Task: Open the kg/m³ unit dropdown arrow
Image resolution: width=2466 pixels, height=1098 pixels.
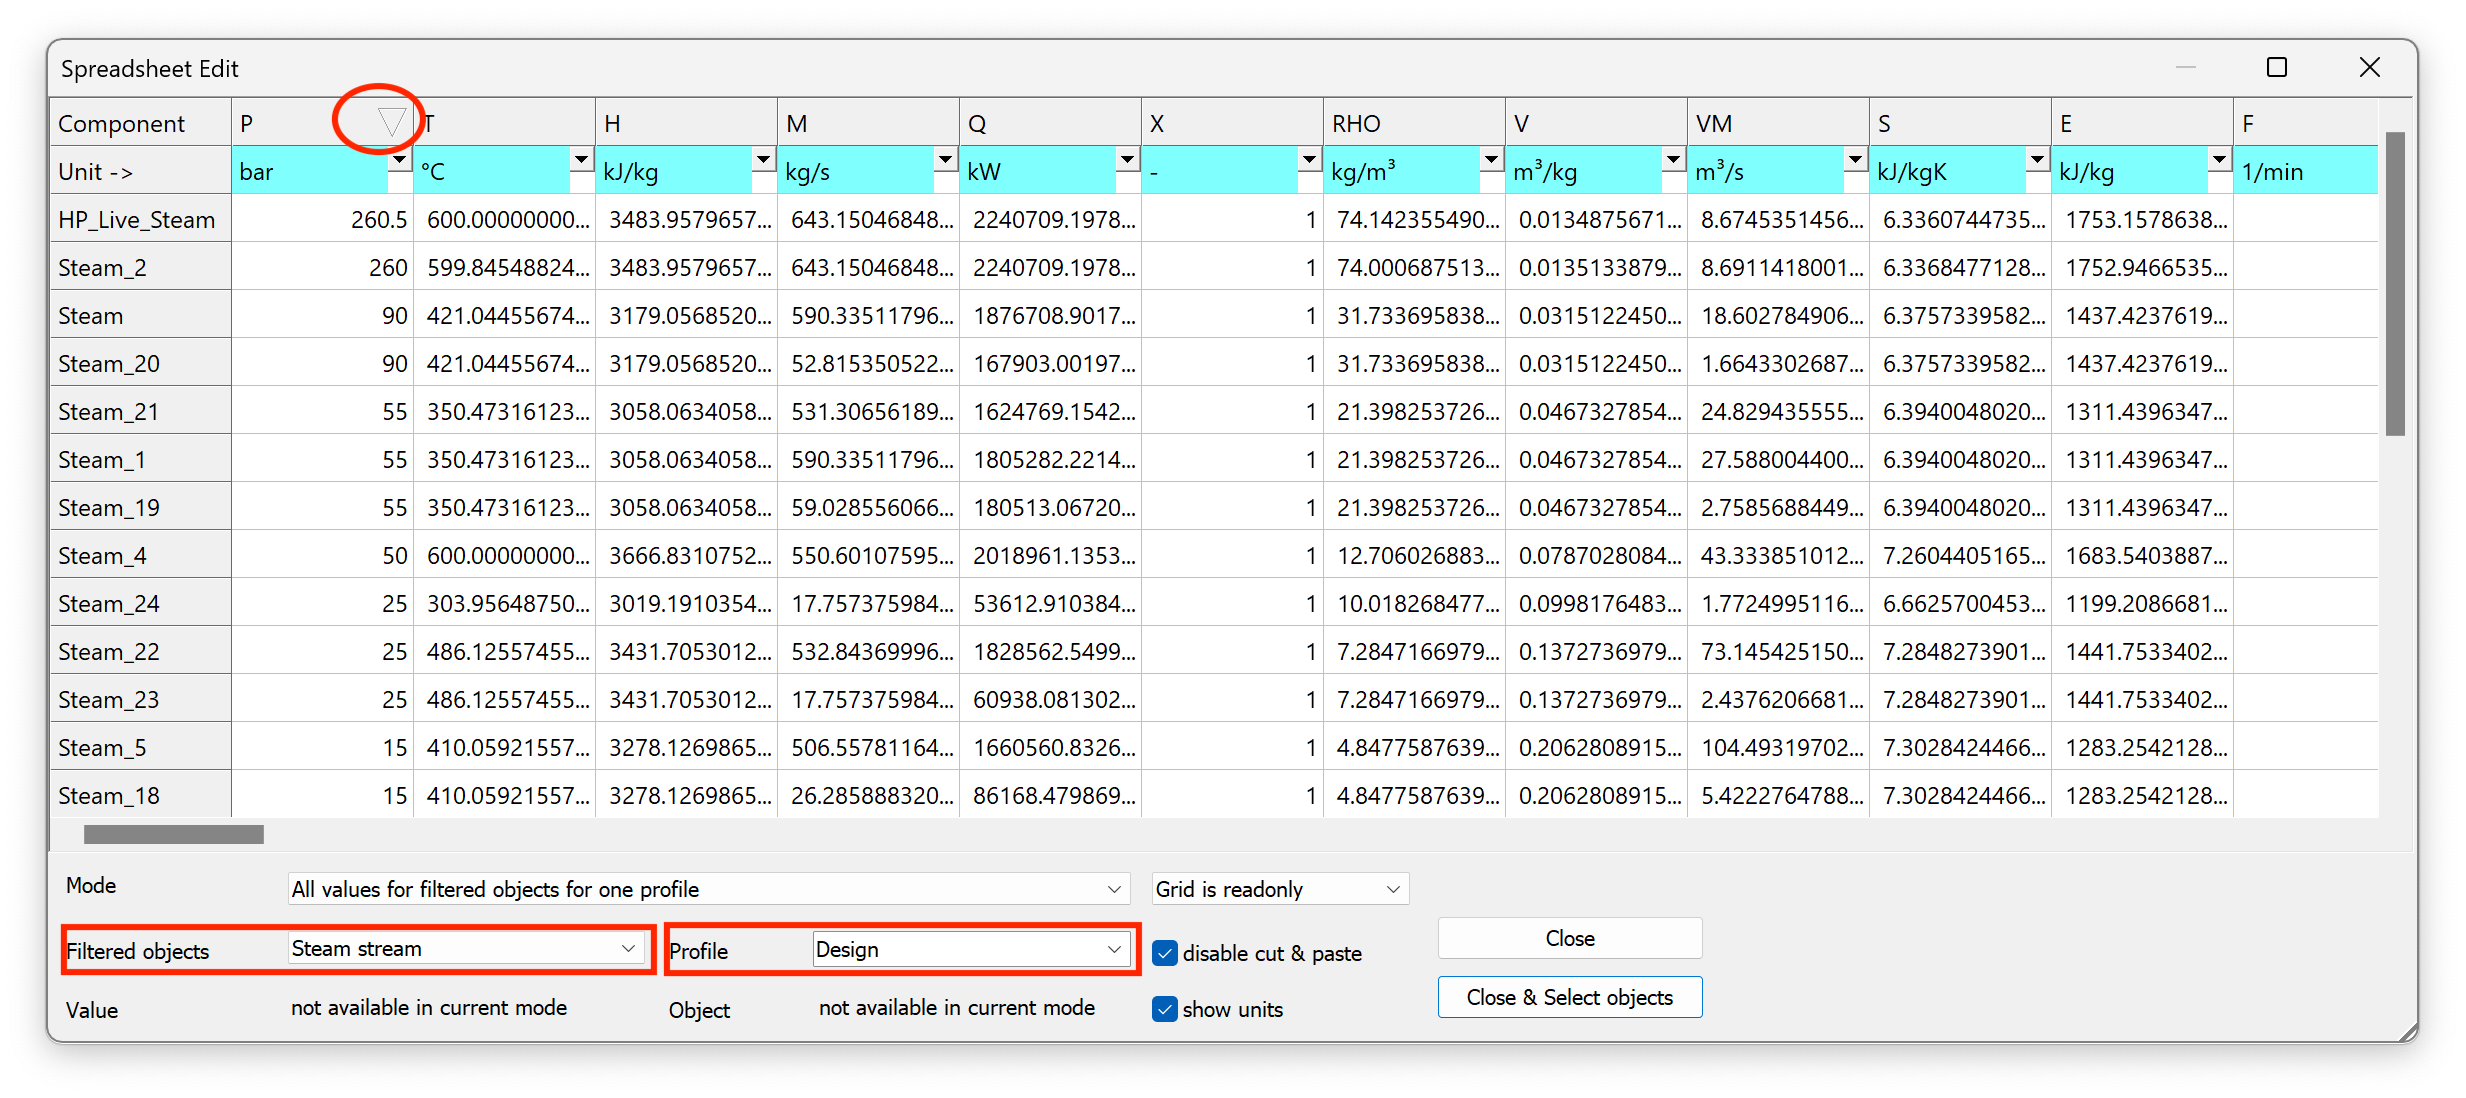Action: point(1491,160)
